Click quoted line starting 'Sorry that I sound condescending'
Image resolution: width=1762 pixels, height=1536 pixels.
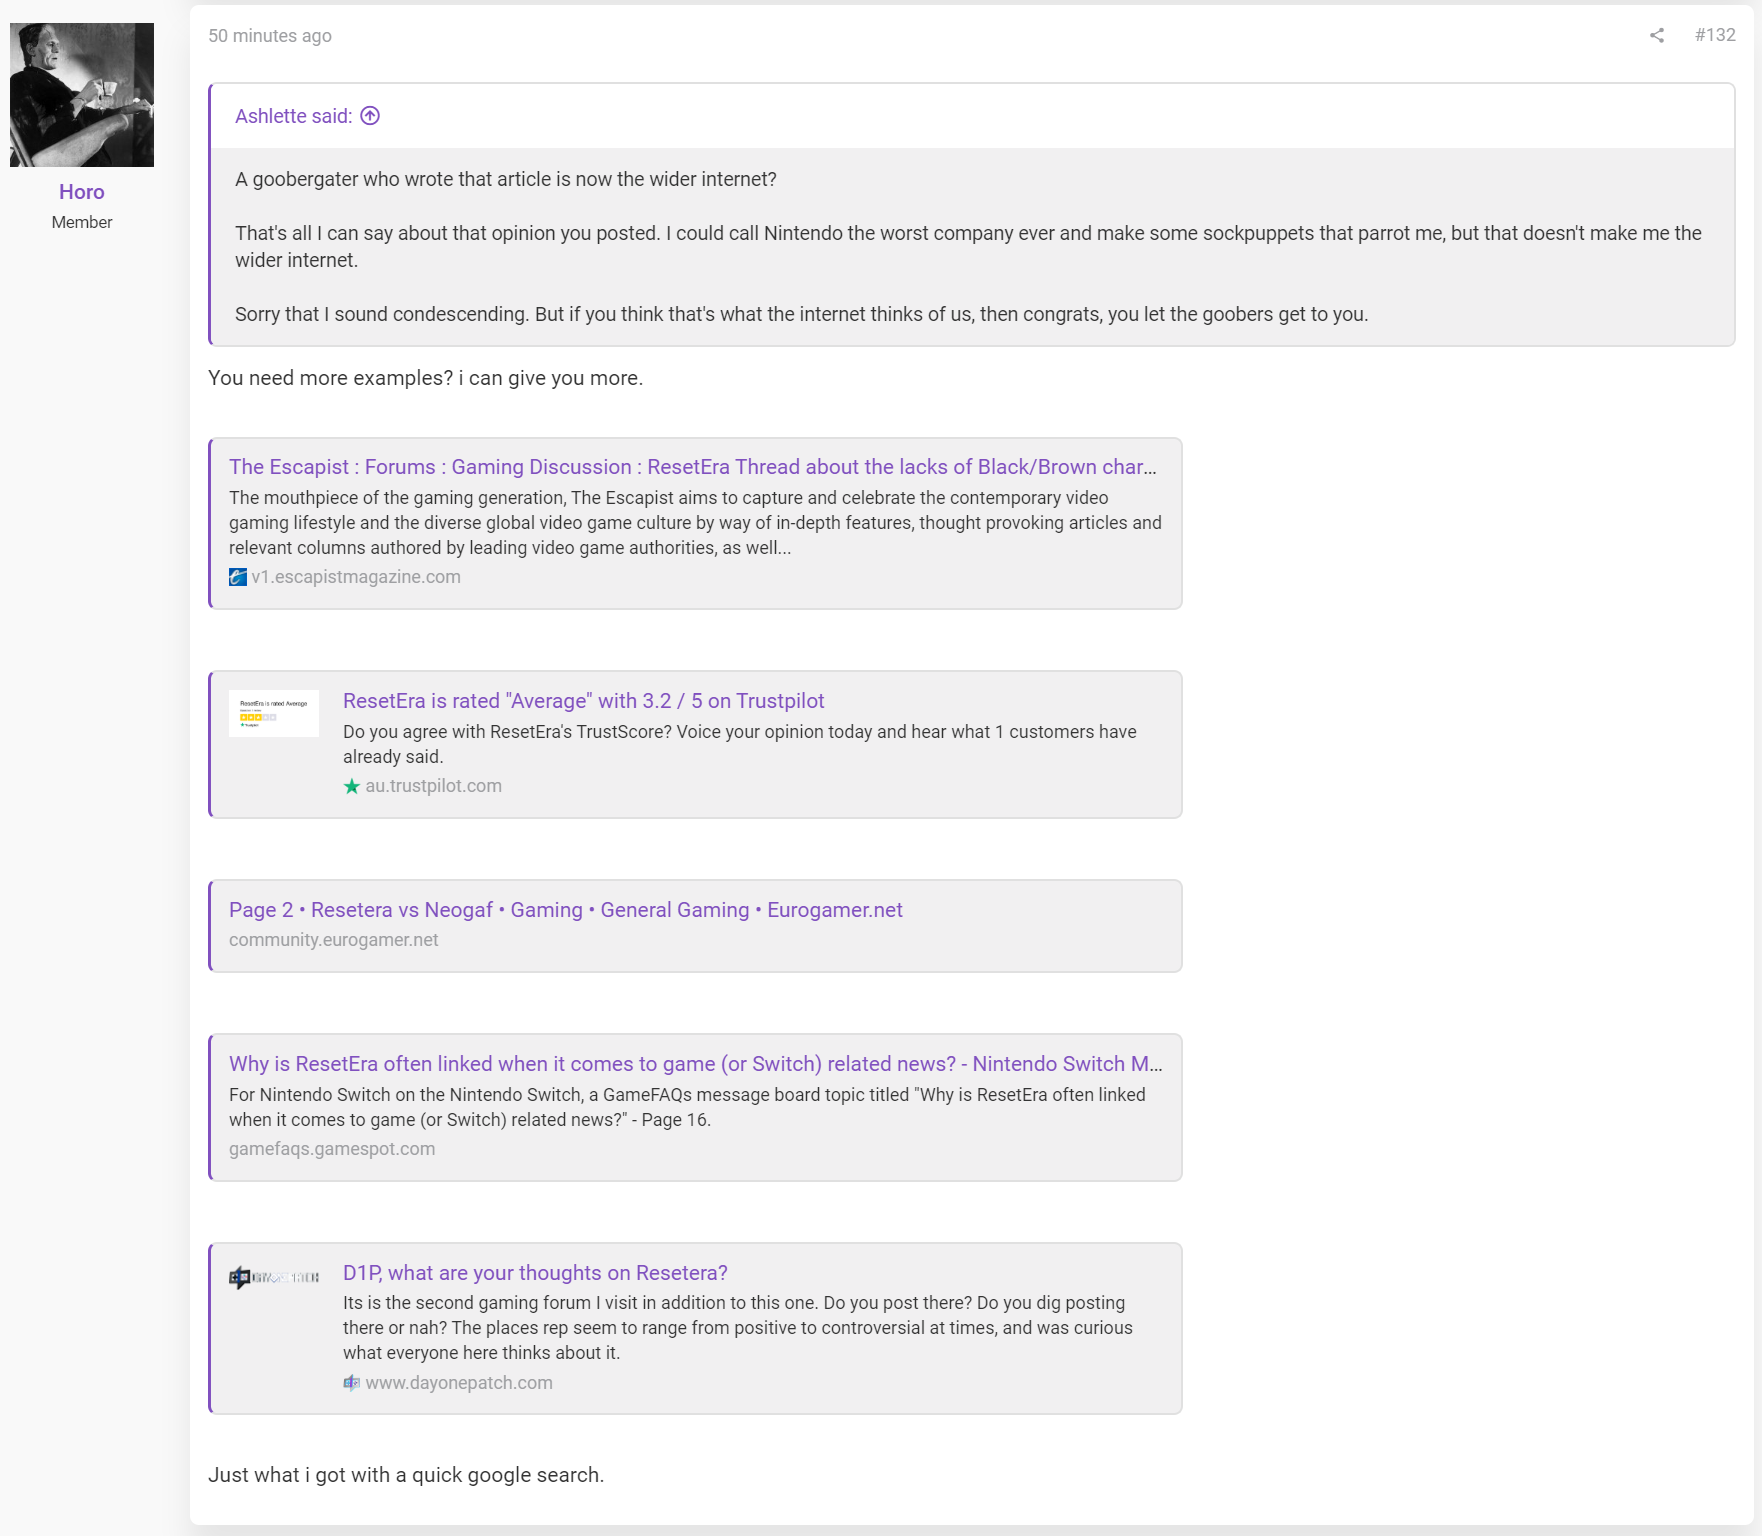click(802, 314)
